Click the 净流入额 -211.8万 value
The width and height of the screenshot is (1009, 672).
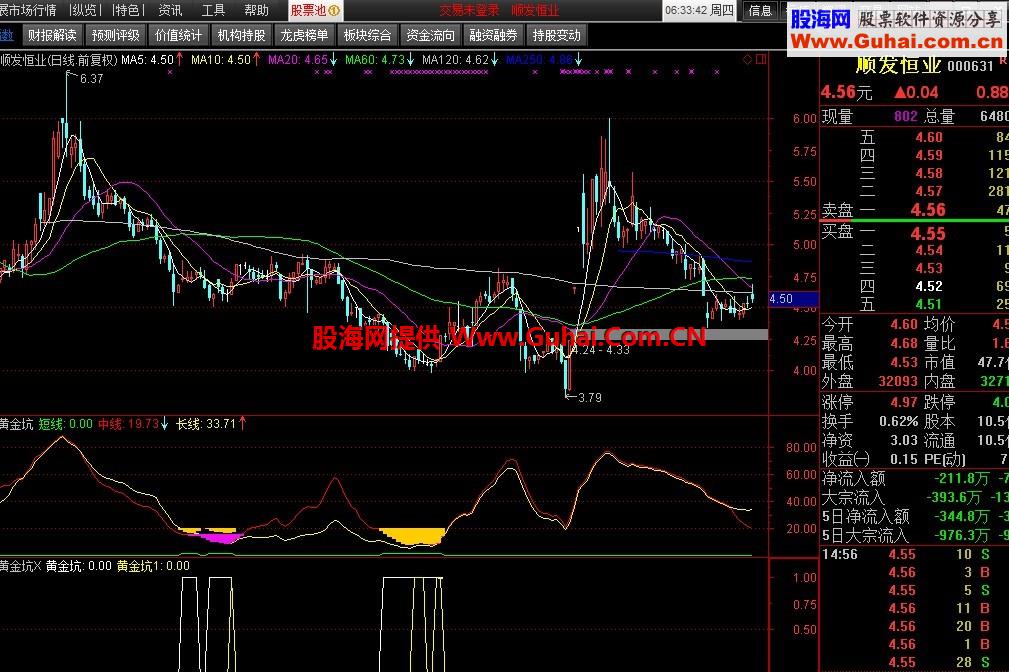click(x=961, y=478)
